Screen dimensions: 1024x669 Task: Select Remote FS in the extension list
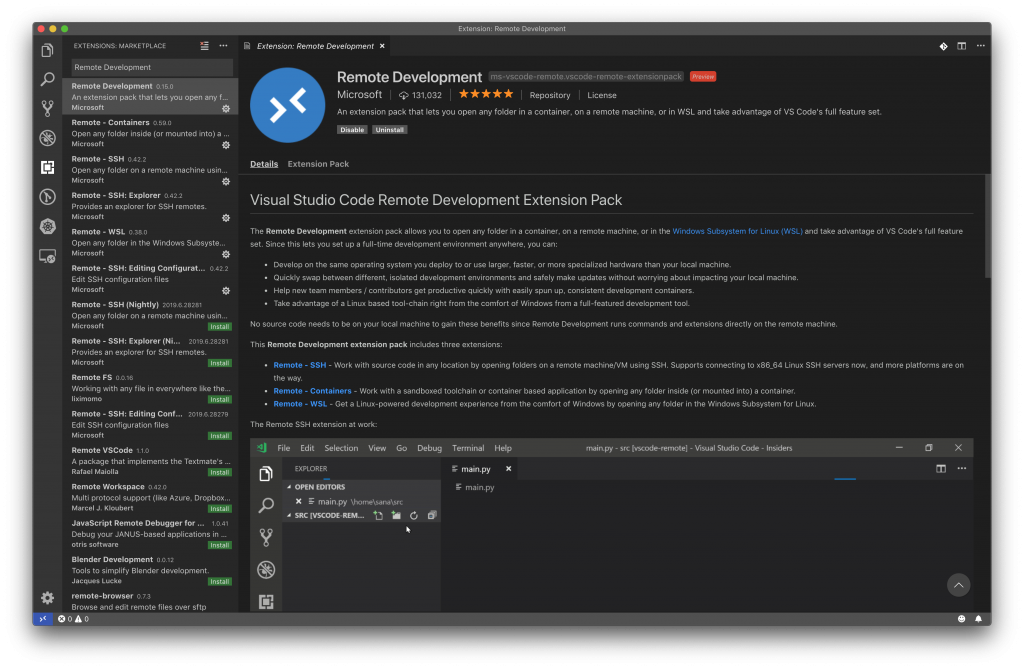coord(150,388)
